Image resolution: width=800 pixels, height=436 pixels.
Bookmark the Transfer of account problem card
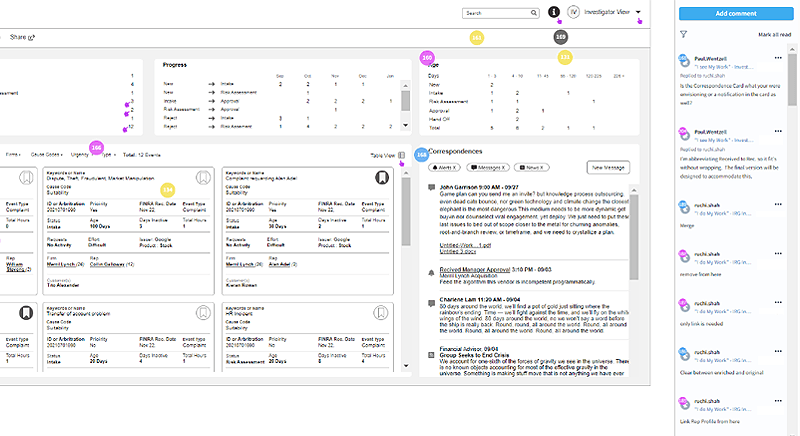203,313
